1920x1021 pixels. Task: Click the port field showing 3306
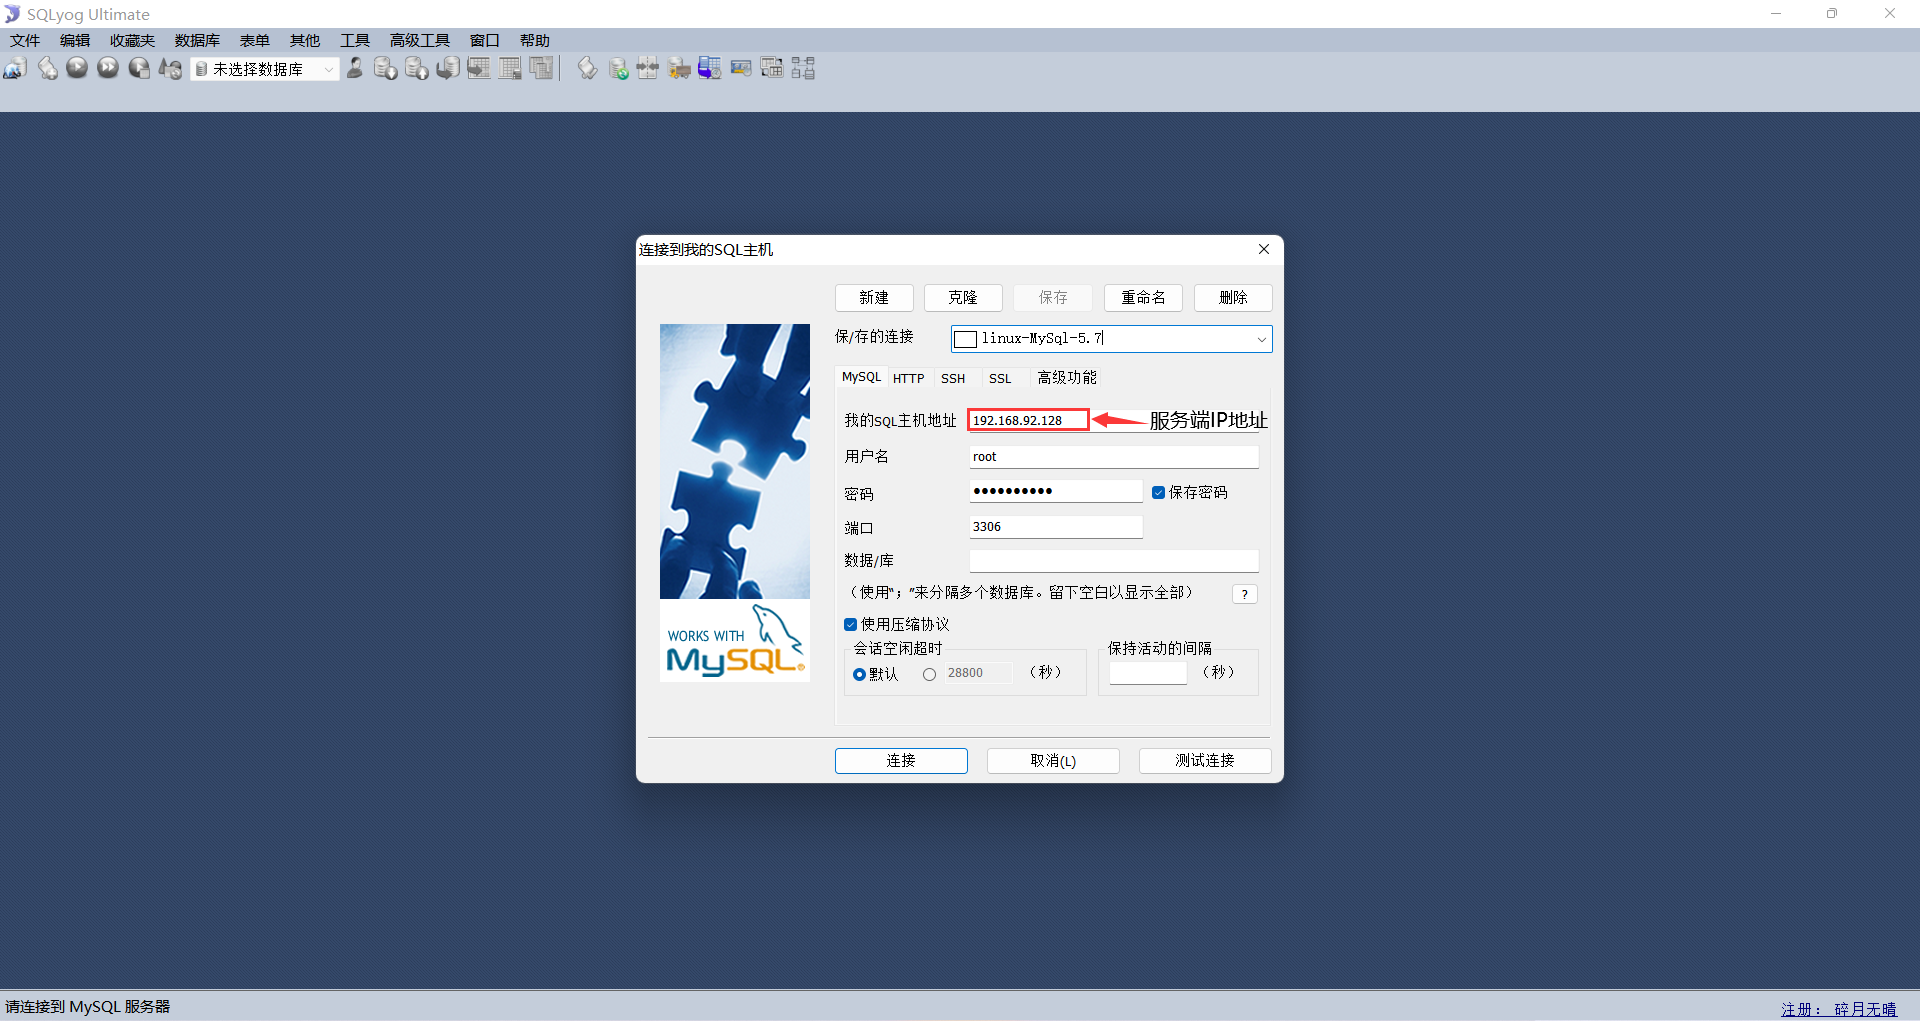1056,527
